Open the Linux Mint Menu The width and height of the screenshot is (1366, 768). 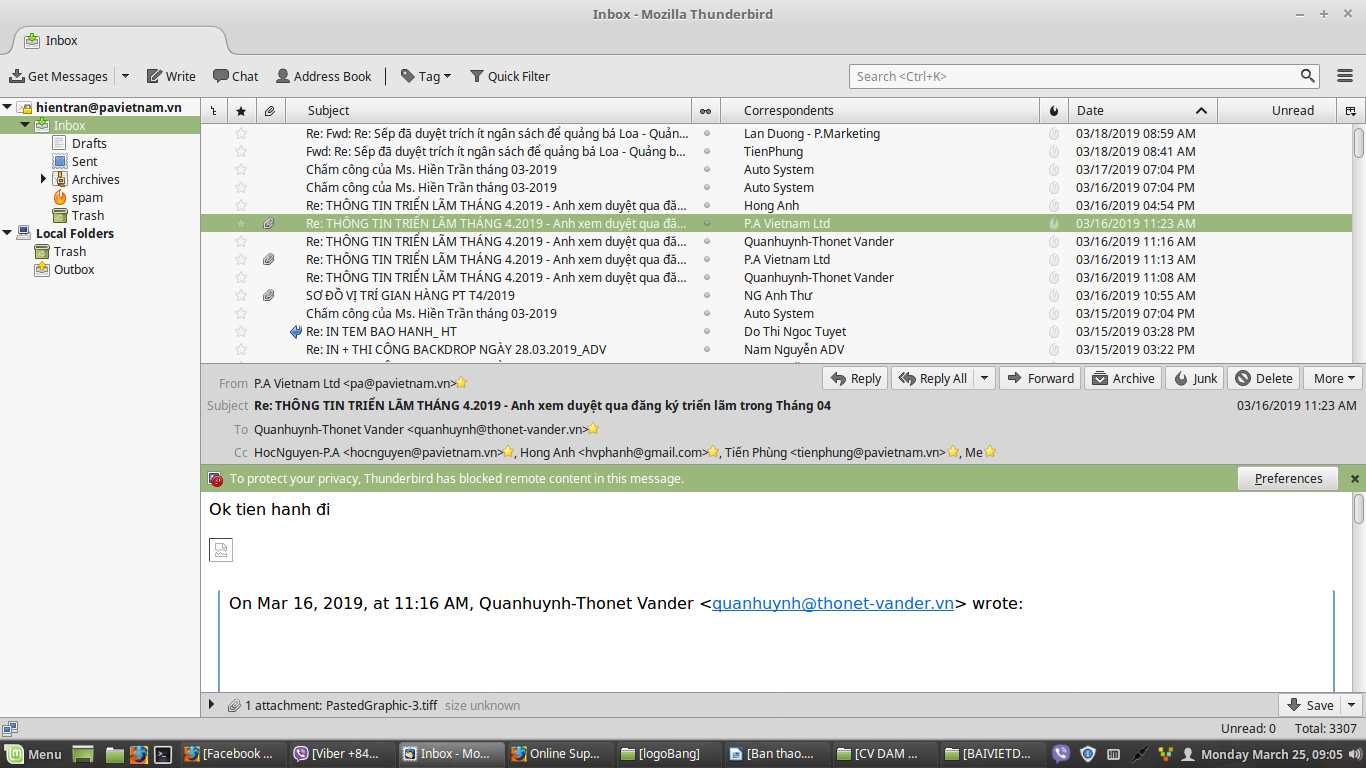tap(33, 754)
